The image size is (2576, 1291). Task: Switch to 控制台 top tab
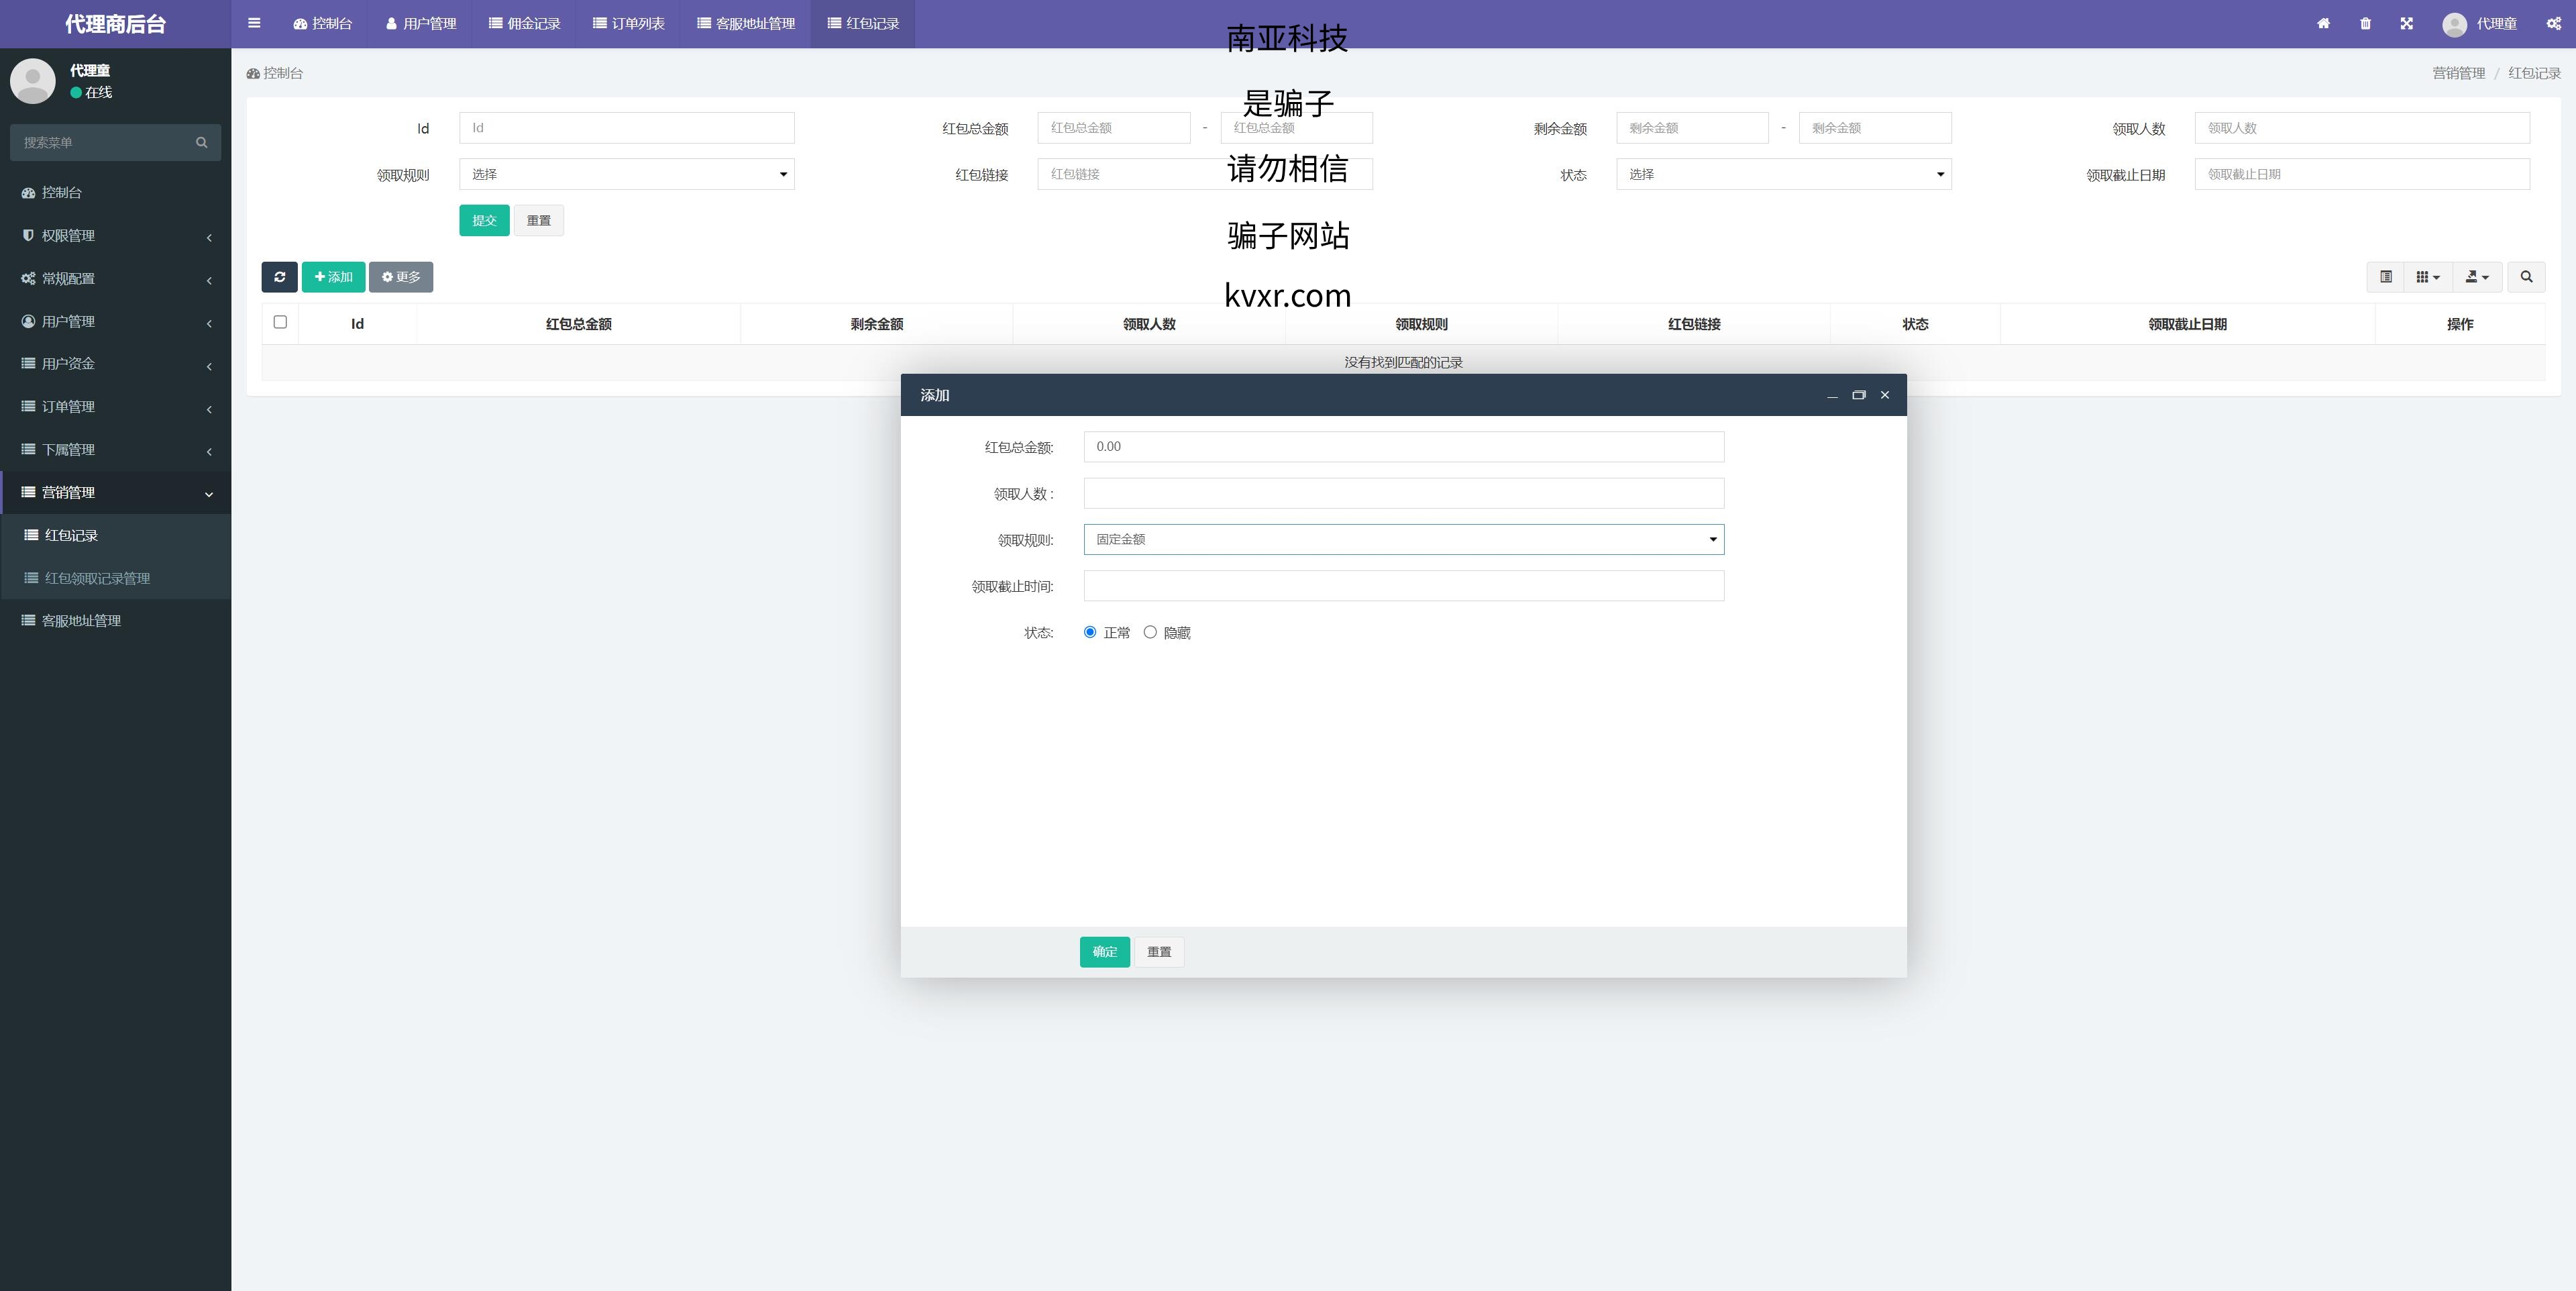coord(322,24)
